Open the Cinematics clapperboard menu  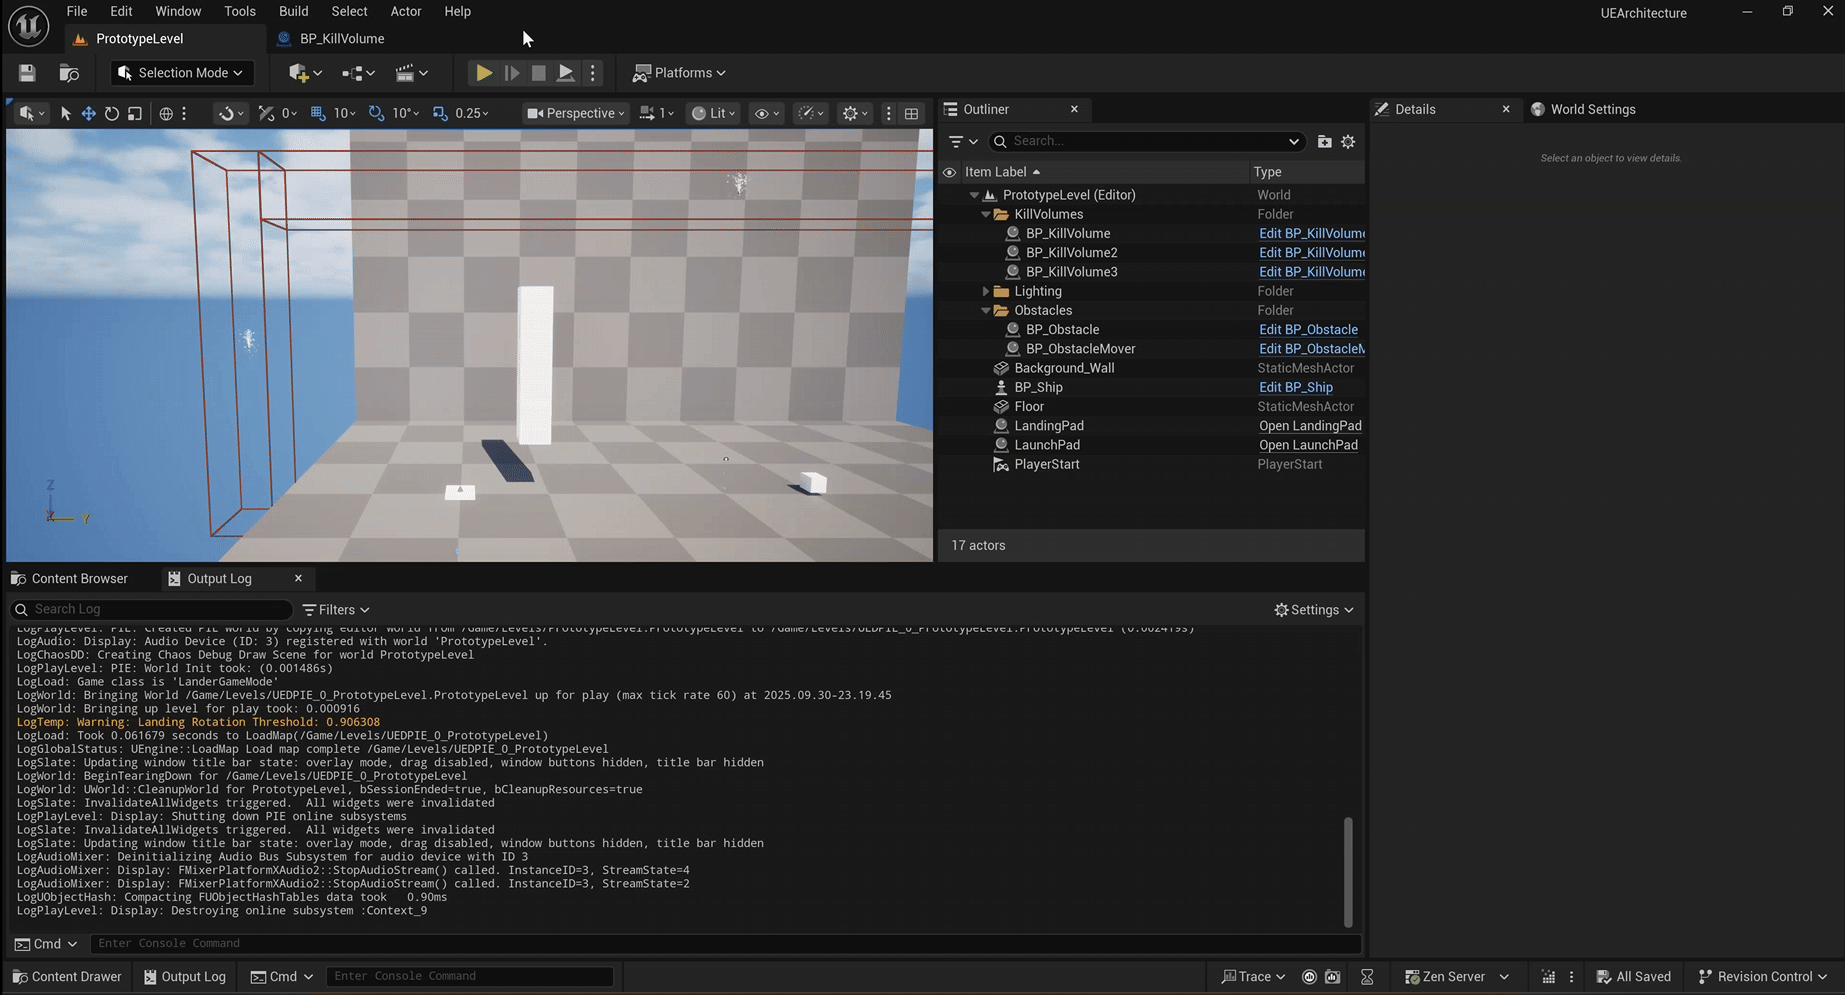[x=411, y=72]
